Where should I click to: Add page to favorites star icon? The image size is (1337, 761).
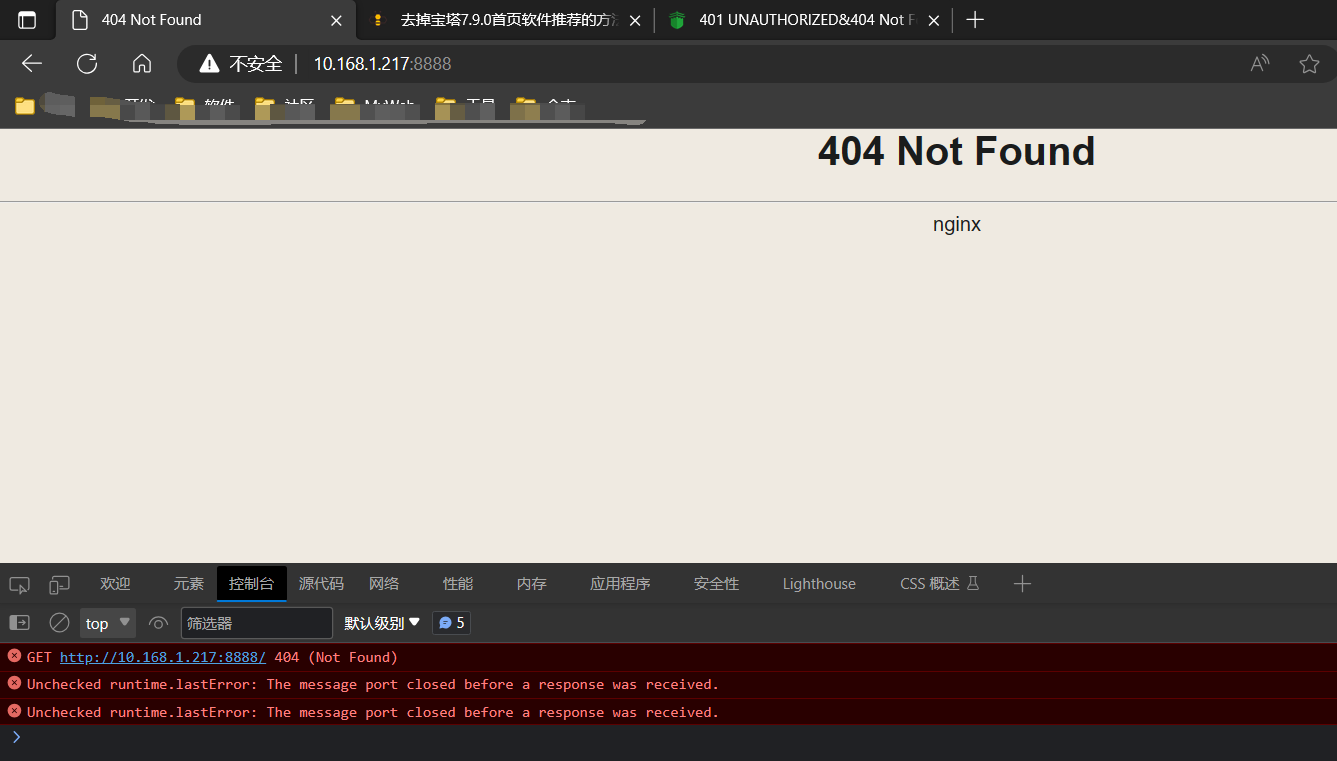(x=1309, y=64)
